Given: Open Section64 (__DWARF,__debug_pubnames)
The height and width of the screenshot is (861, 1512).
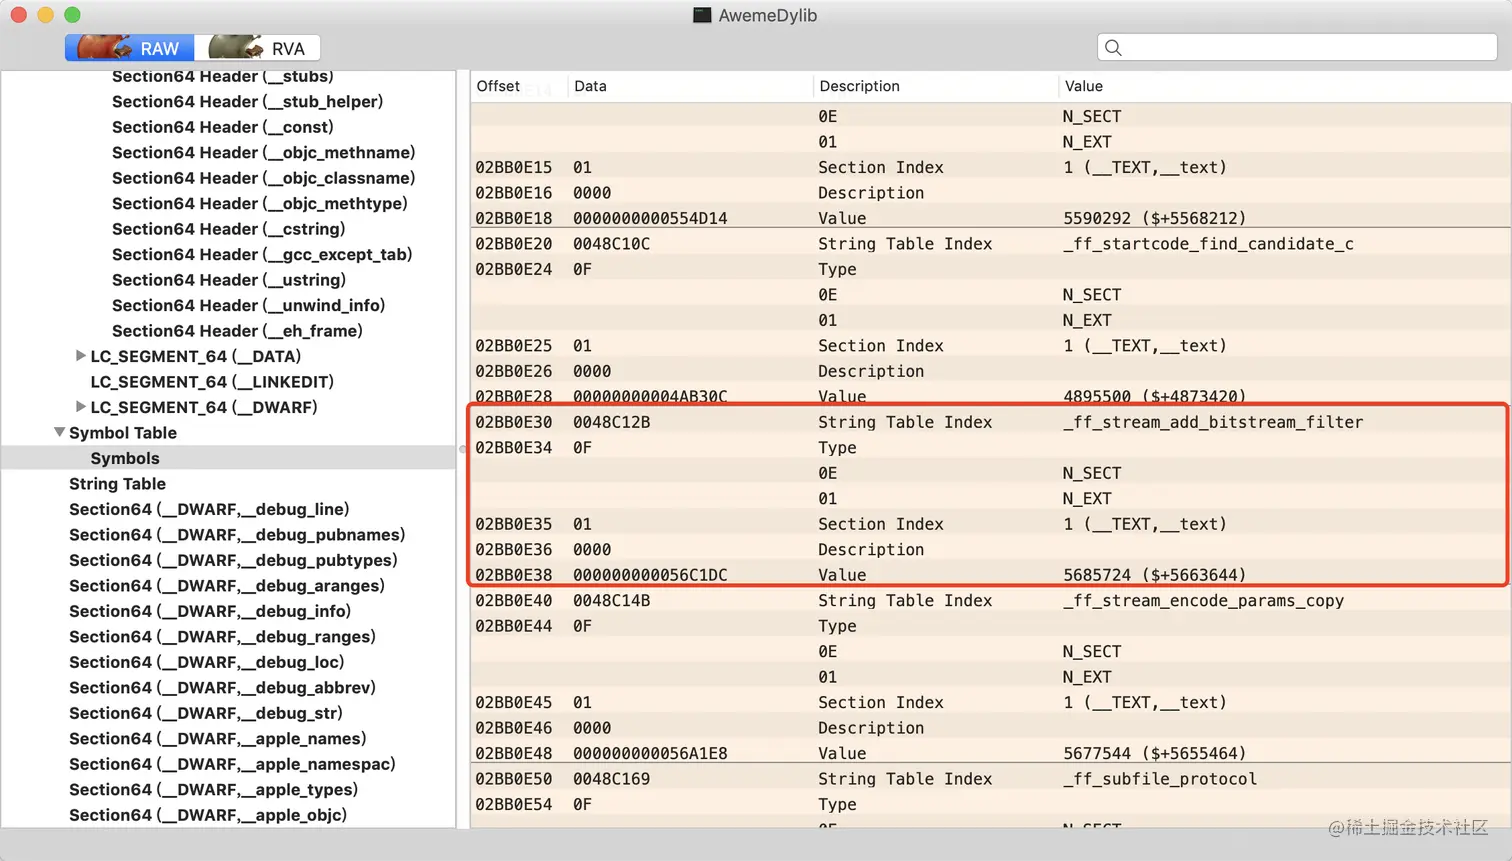Looking at the screenshot, I should [237, 535].
